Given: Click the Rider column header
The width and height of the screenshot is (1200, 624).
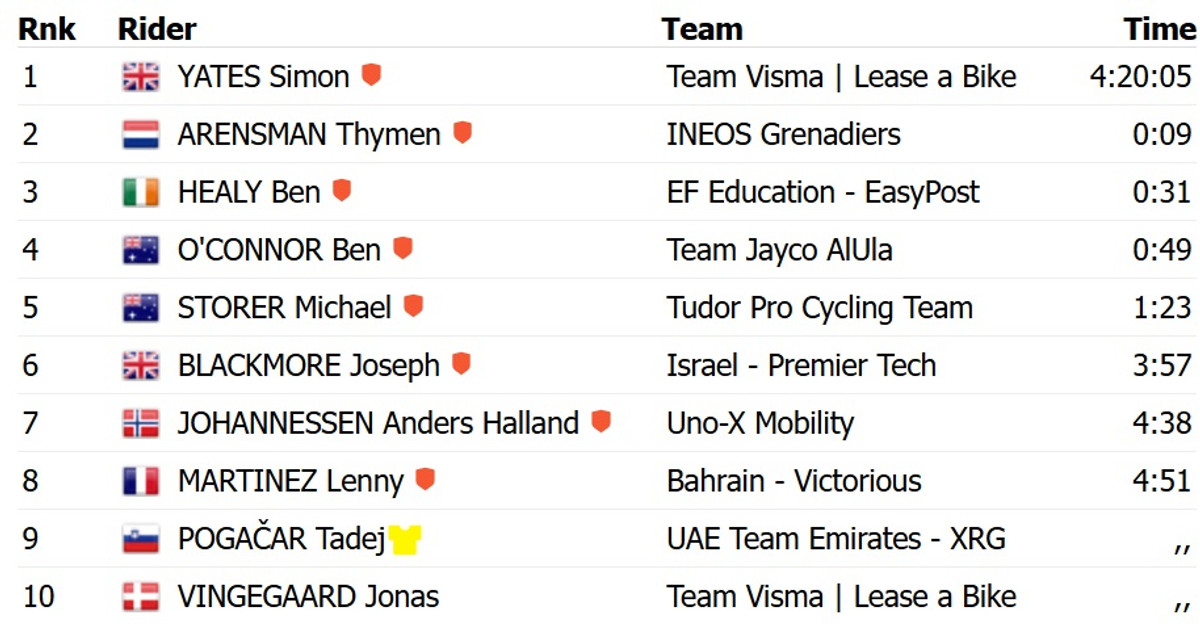Looking at the screenshot, I should (x=157, y=29).
